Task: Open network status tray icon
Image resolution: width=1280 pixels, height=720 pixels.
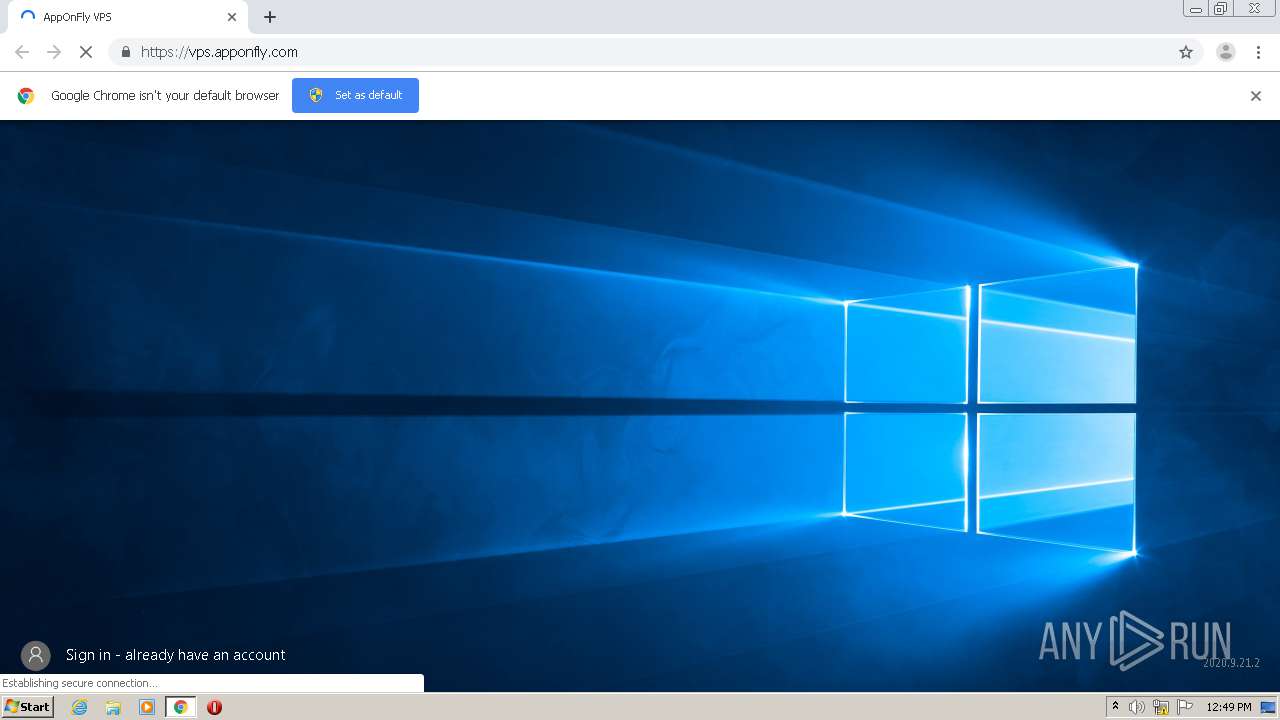Action: pos(1161,707)
